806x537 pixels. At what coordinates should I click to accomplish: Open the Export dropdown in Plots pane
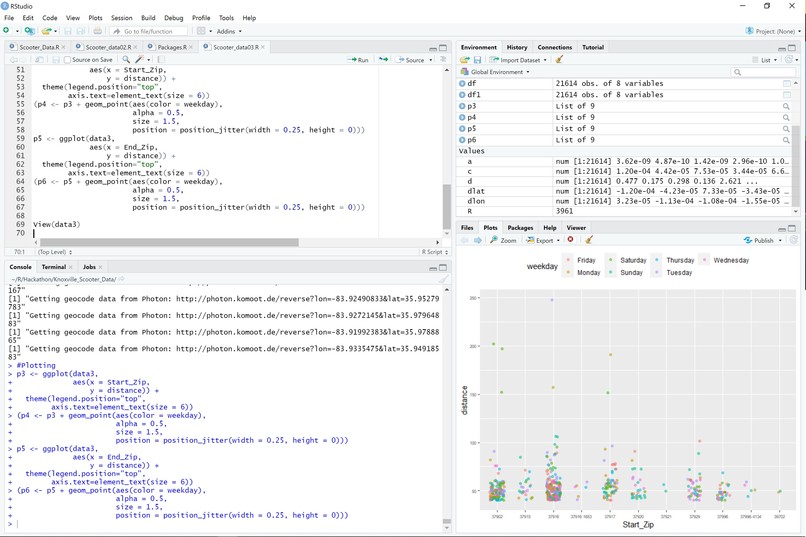coord(543,240)
